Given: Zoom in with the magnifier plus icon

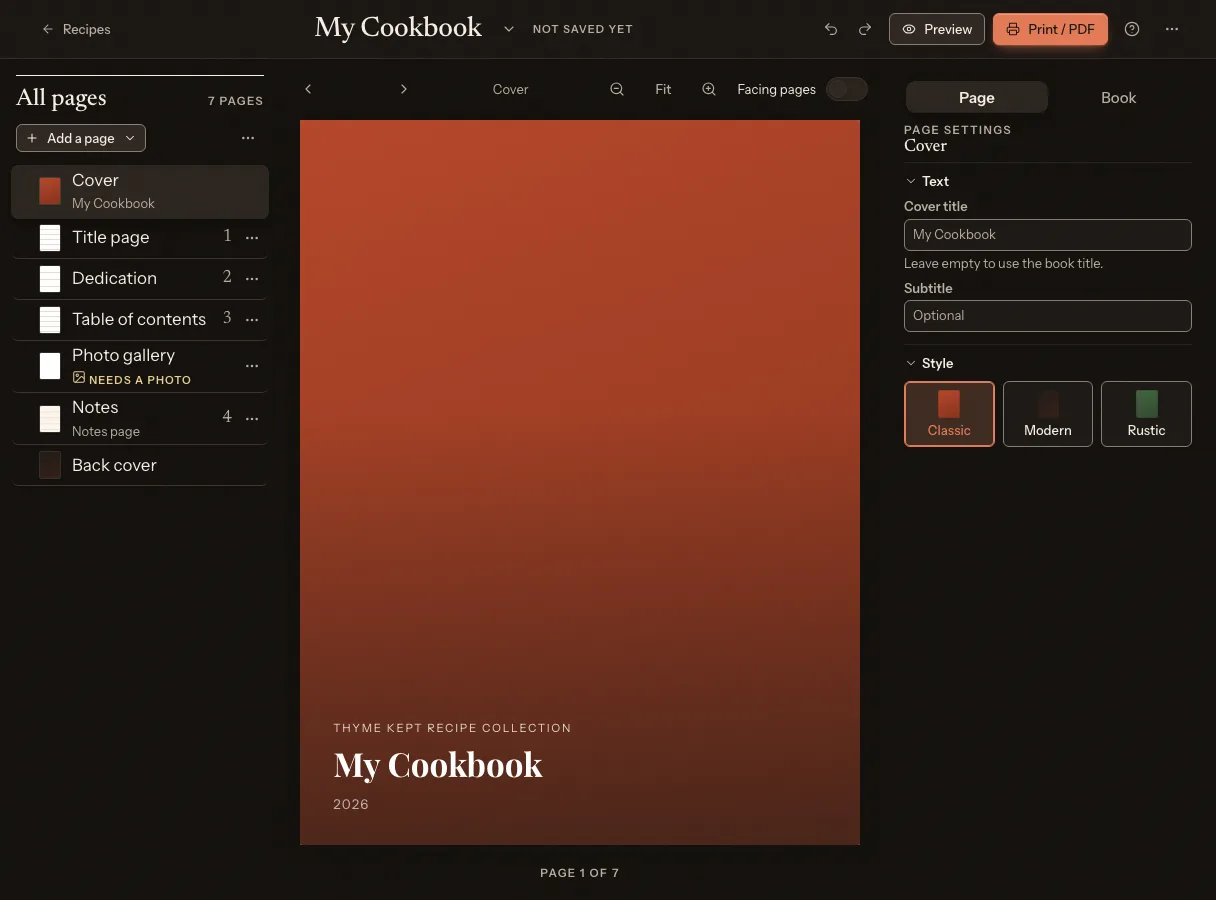Looking at the screenshot, I should 709,89.
